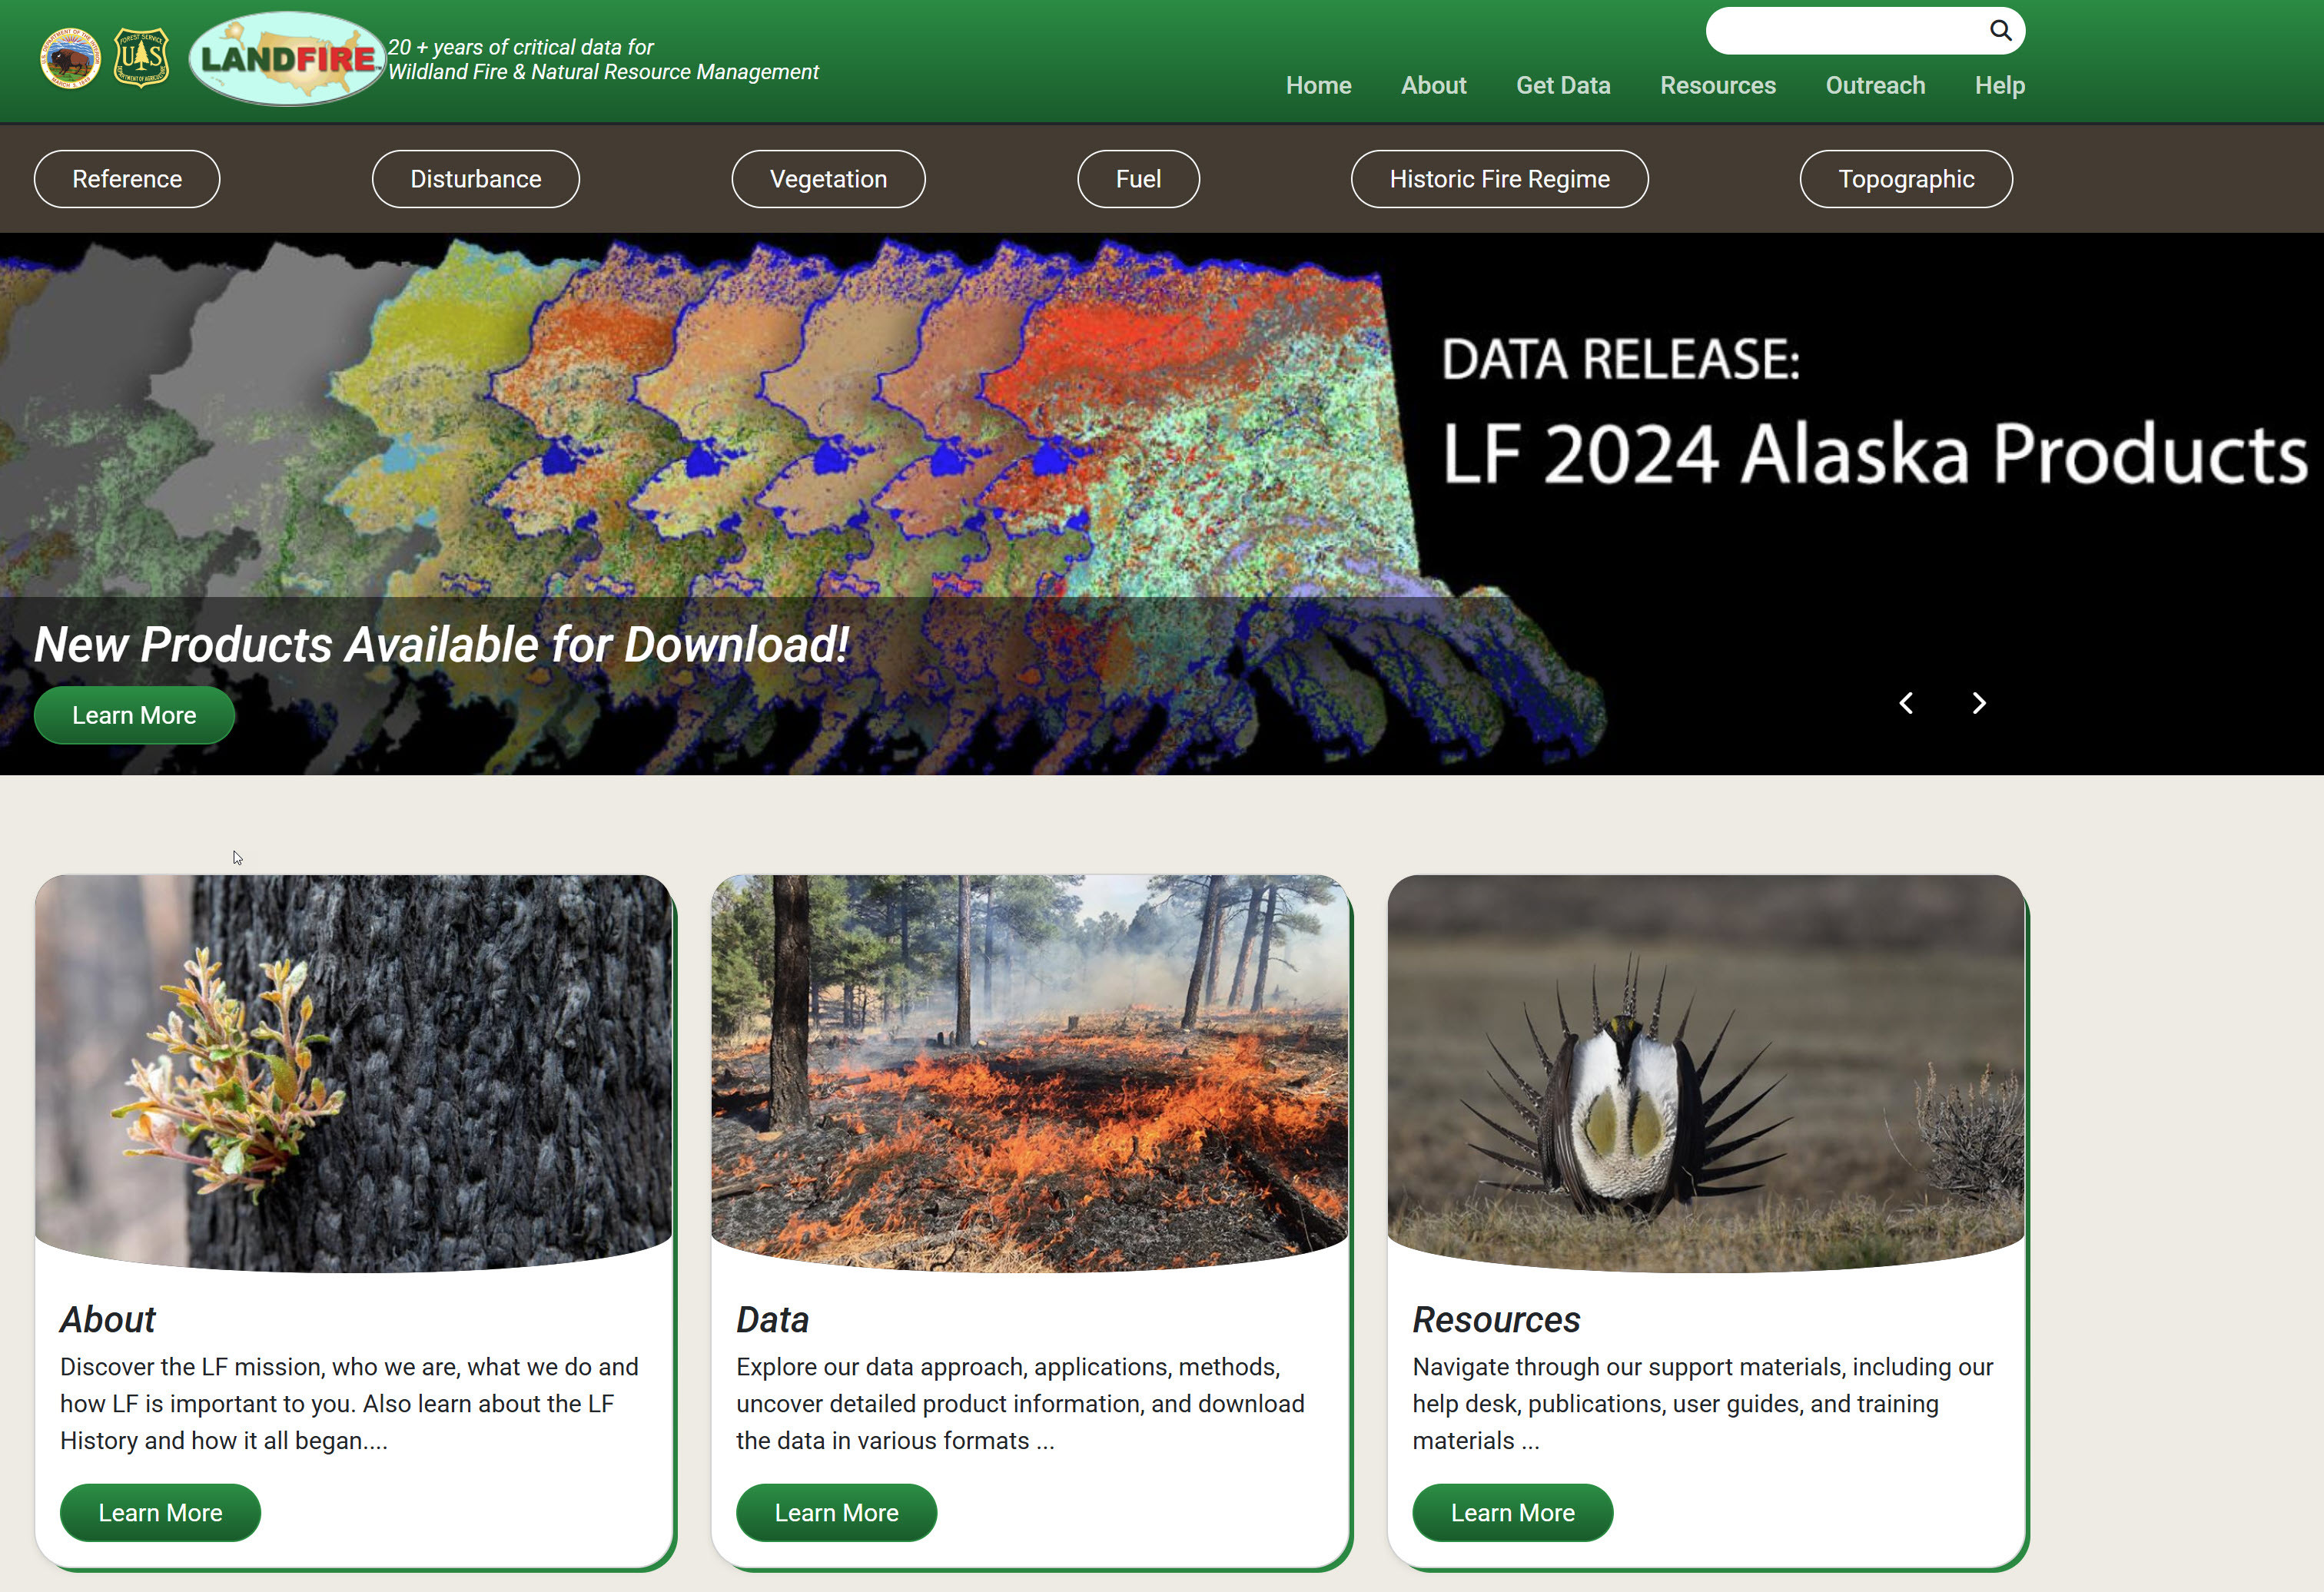This screenshot has width=2324, height=1592.
Task: Click the Data card heading
Action: tap(772, 1319)
